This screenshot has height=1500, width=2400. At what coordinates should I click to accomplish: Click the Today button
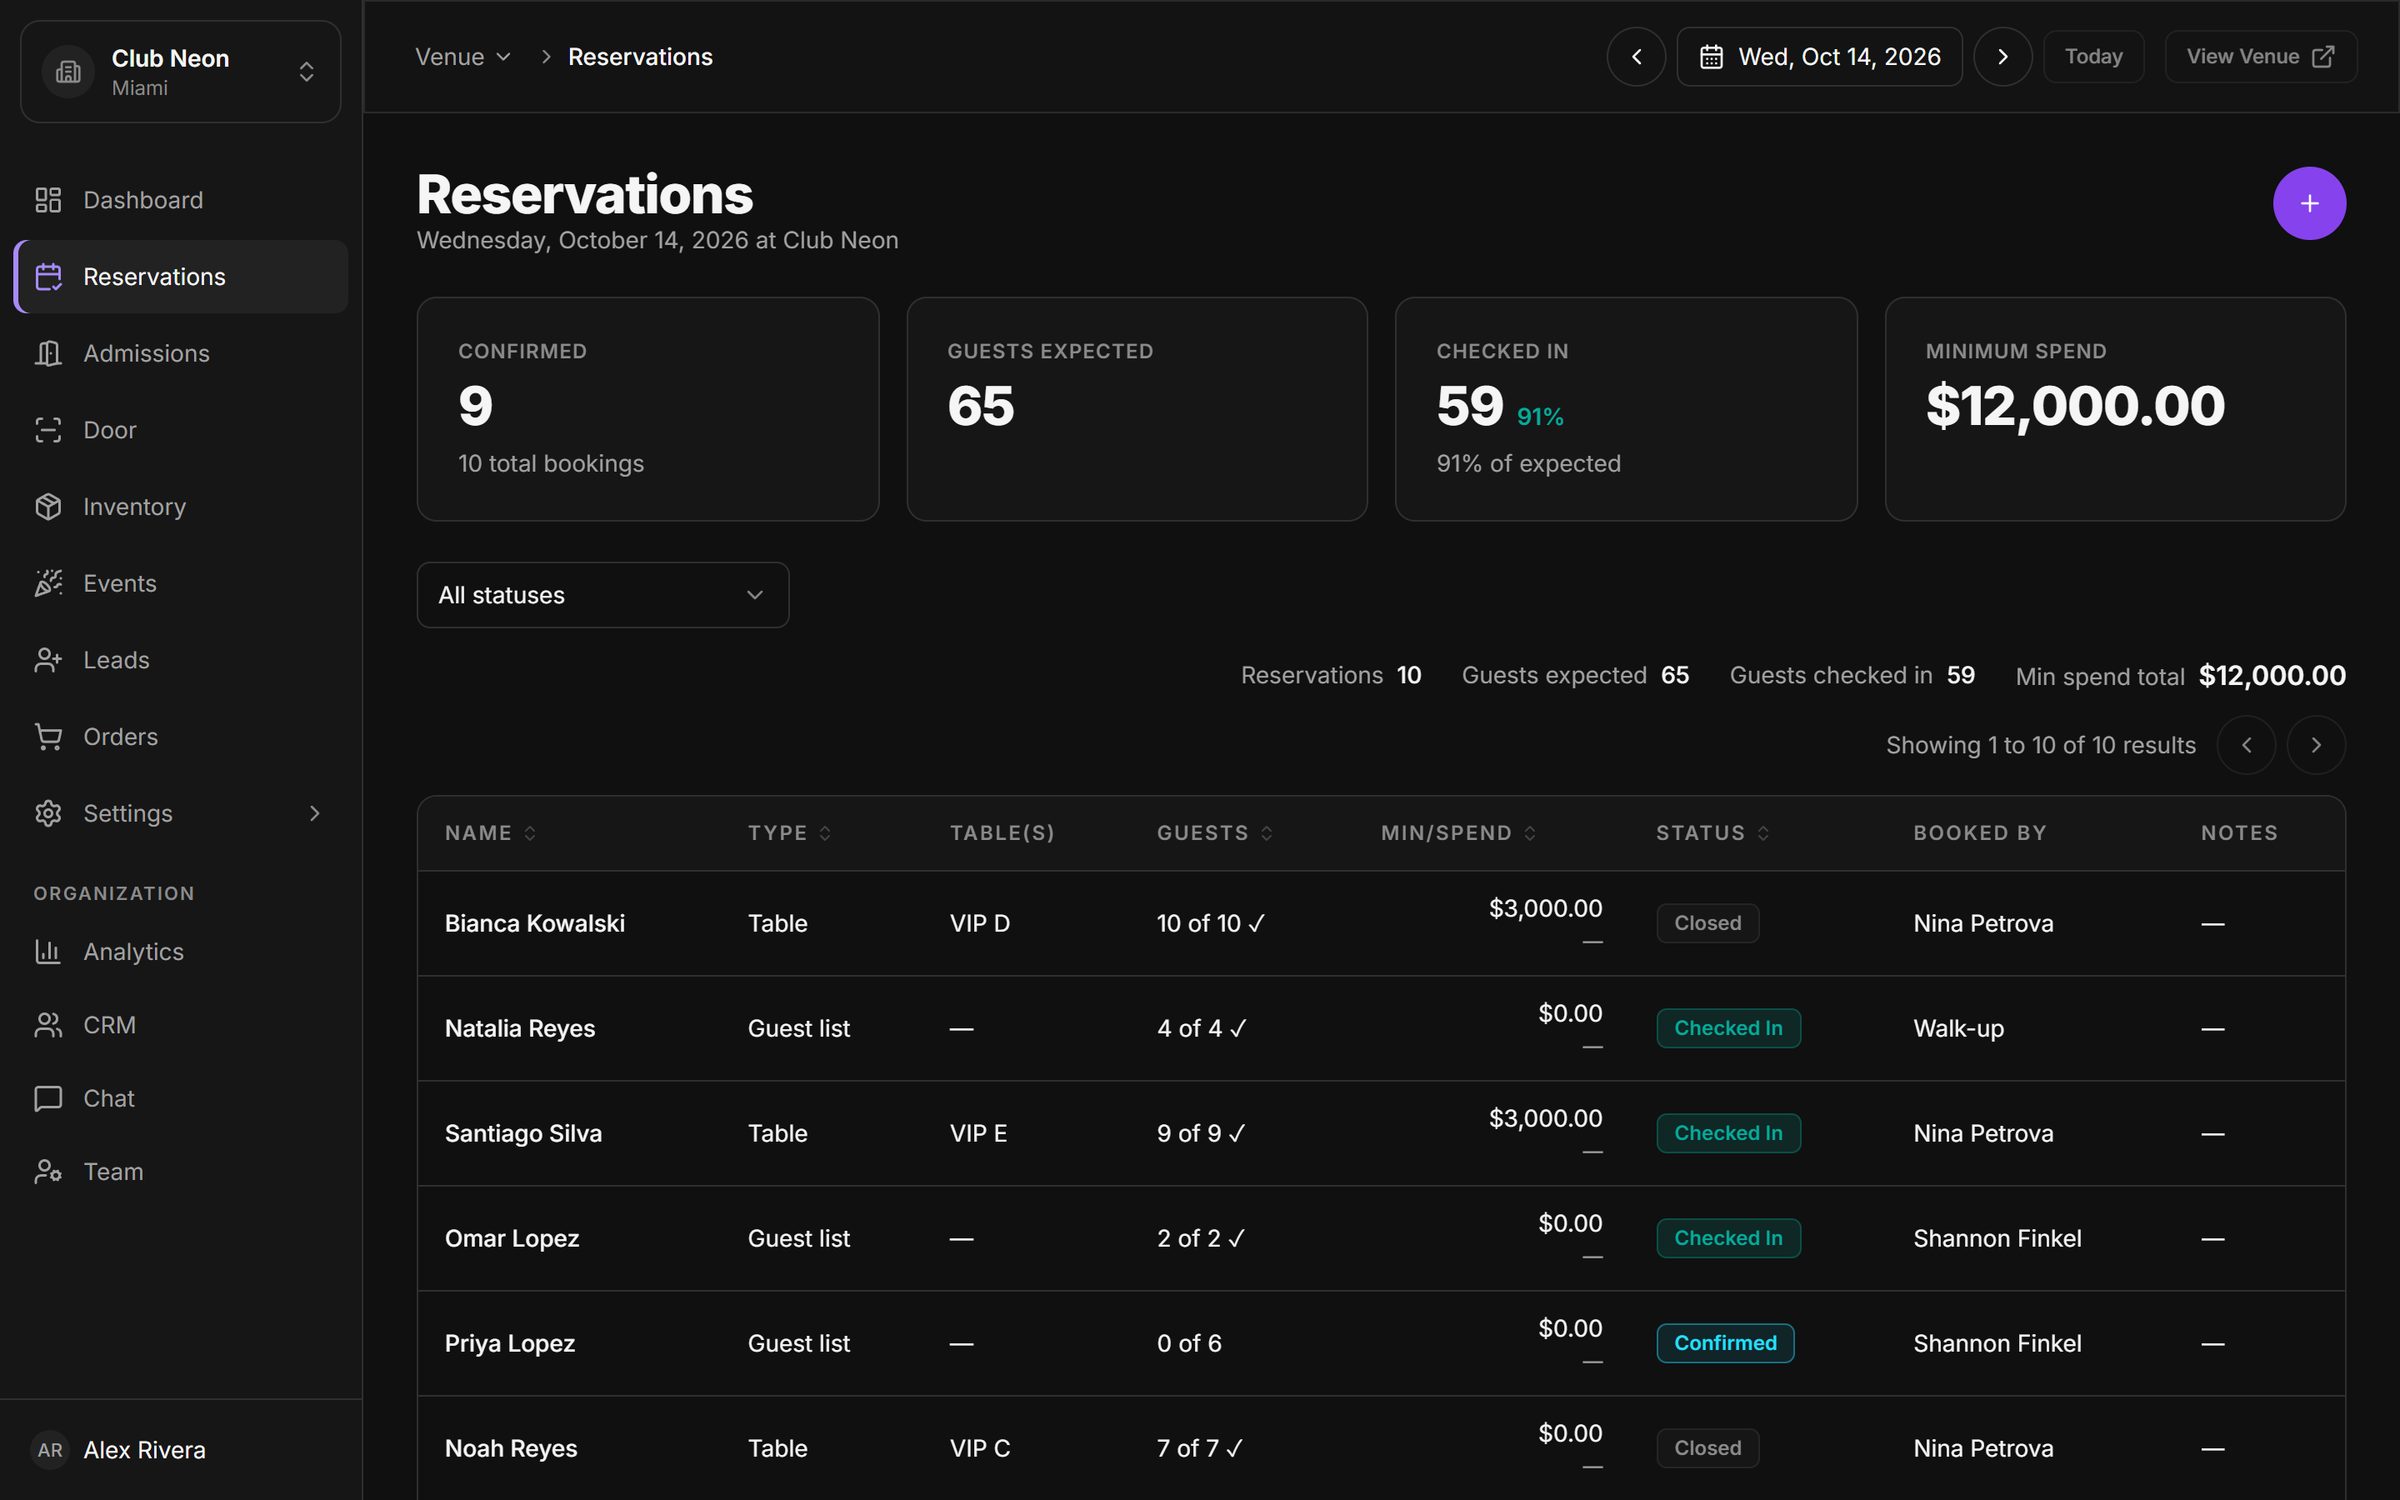click(2094, 57)
